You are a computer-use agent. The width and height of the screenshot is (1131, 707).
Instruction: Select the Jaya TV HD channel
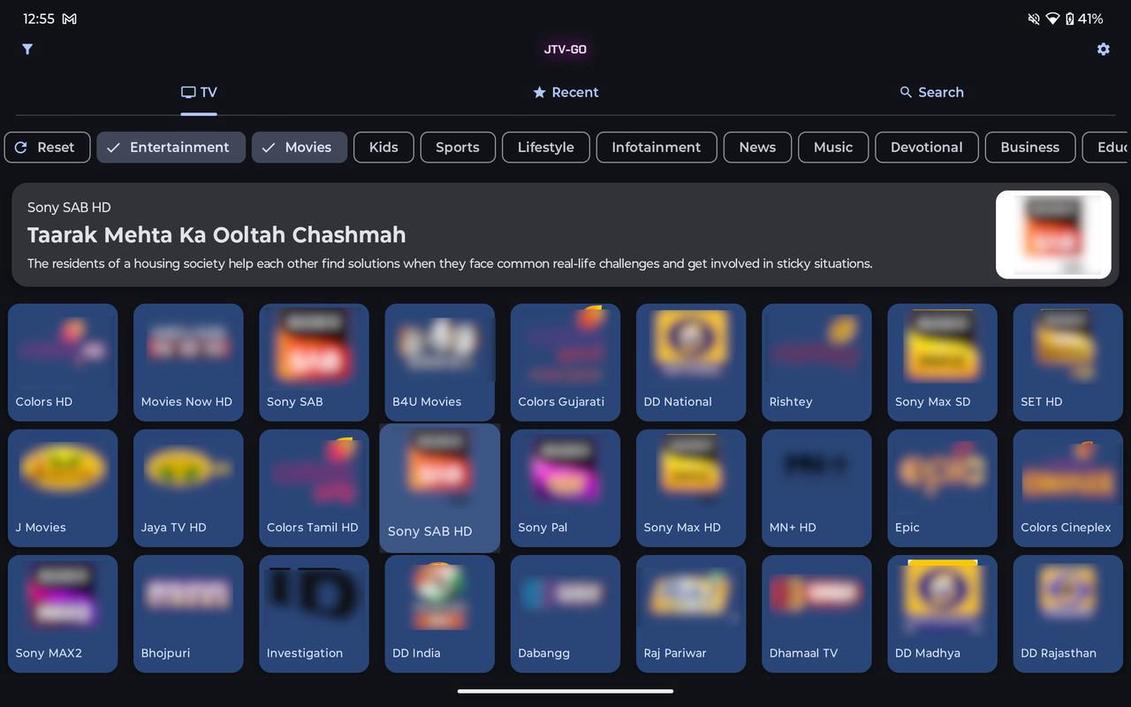pos(188,488)
